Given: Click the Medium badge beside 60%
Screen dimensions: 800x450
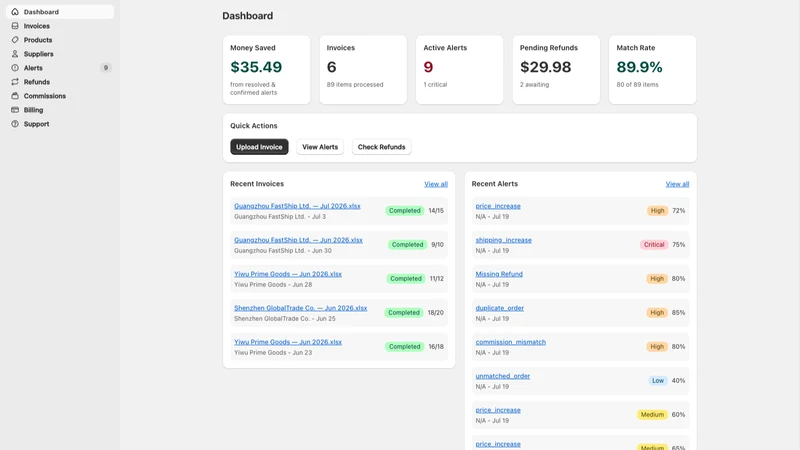Looking at the screenshot, I should (x=652, y=415).
